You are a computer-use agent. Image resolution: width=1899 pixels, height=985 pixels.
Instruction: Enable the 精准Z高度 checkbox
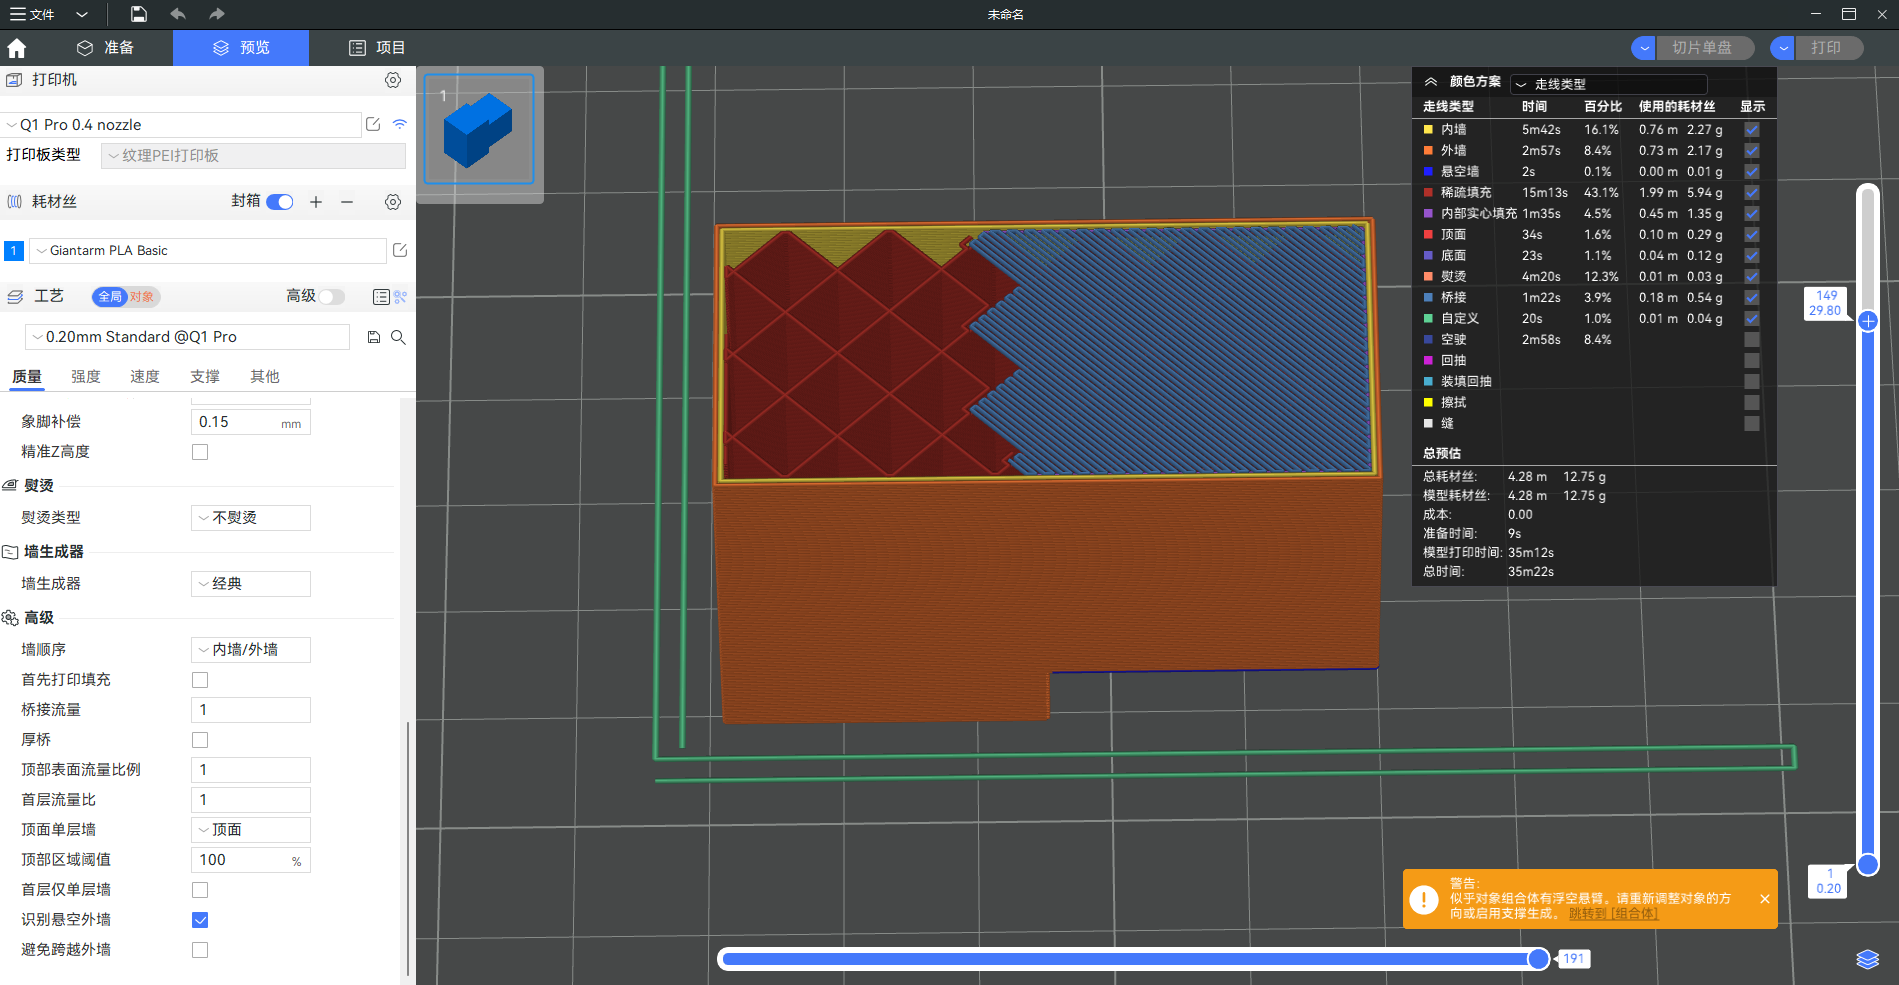coord(200,452)
